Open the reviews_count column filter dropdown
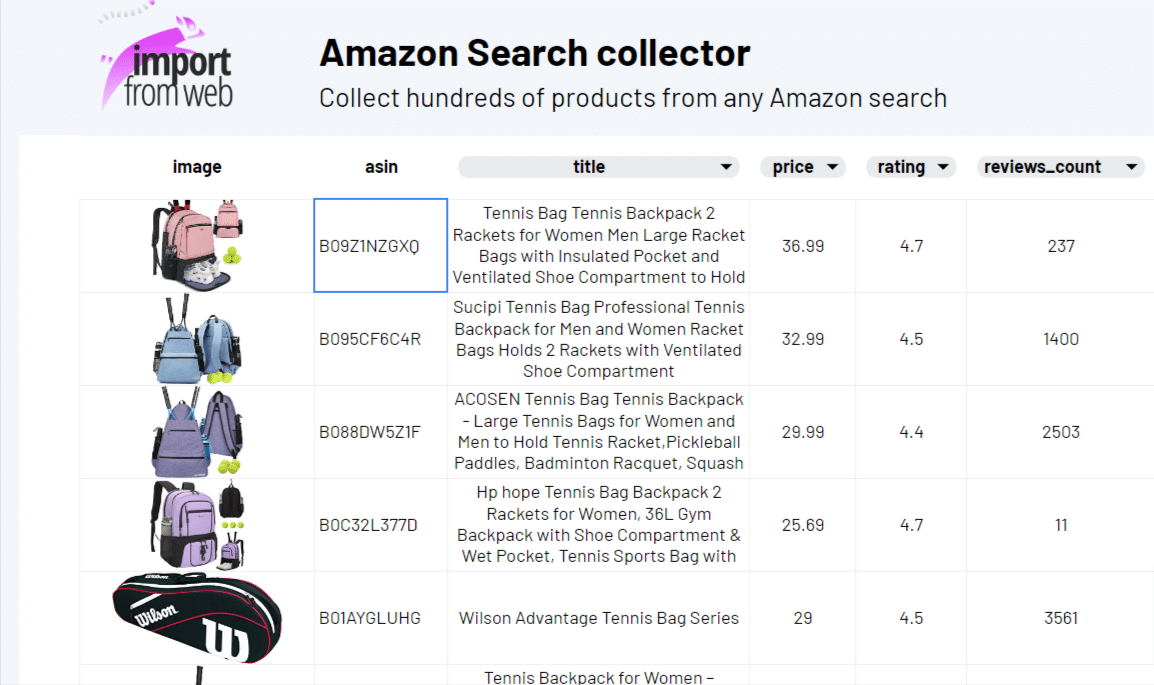This screenshot has width=1154, height=685. (x=1132, y=167)
